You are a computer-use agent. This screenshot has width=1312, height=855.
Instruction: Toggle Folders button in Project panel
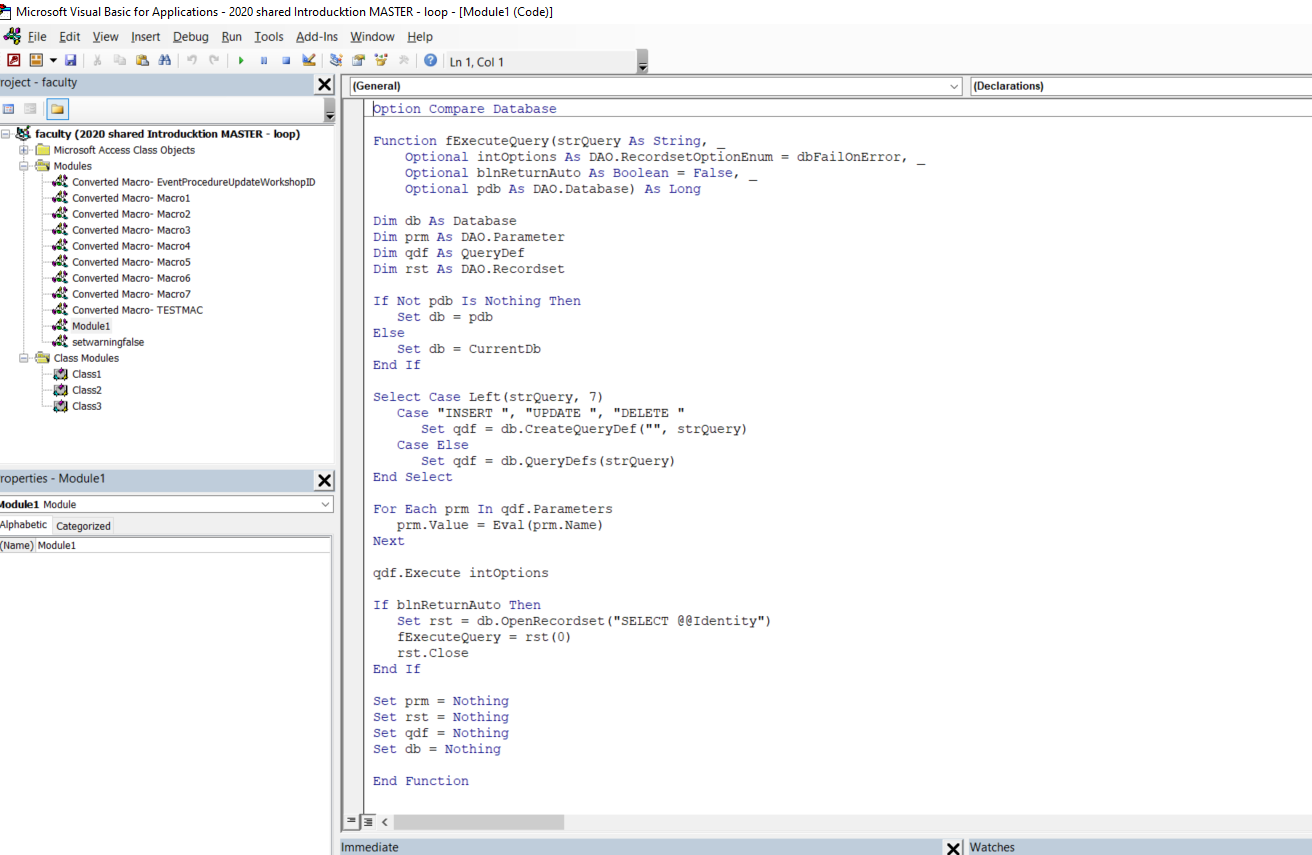pos(57,109)
